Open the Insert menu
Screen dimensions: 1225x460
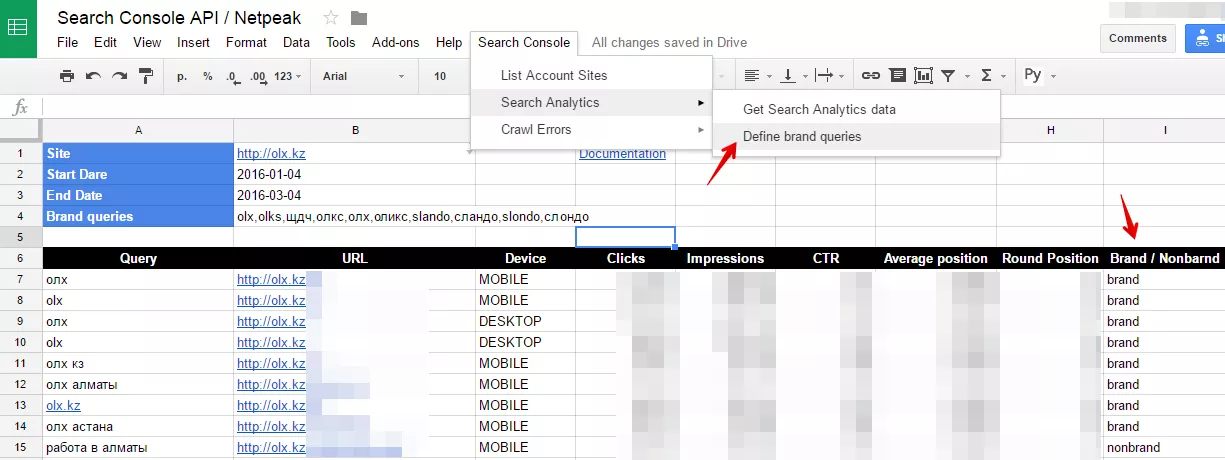coord(193,42)
